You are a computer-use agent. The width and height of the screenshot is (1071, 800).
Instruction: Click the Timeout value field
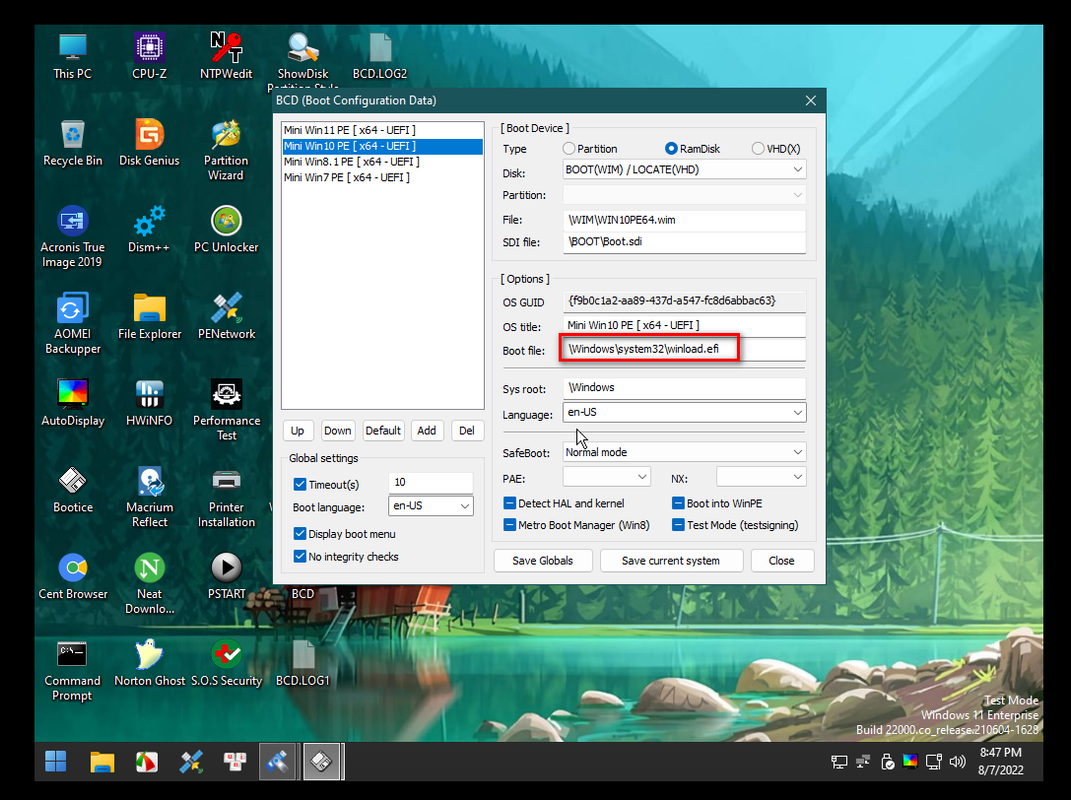[x=430, y=482]
